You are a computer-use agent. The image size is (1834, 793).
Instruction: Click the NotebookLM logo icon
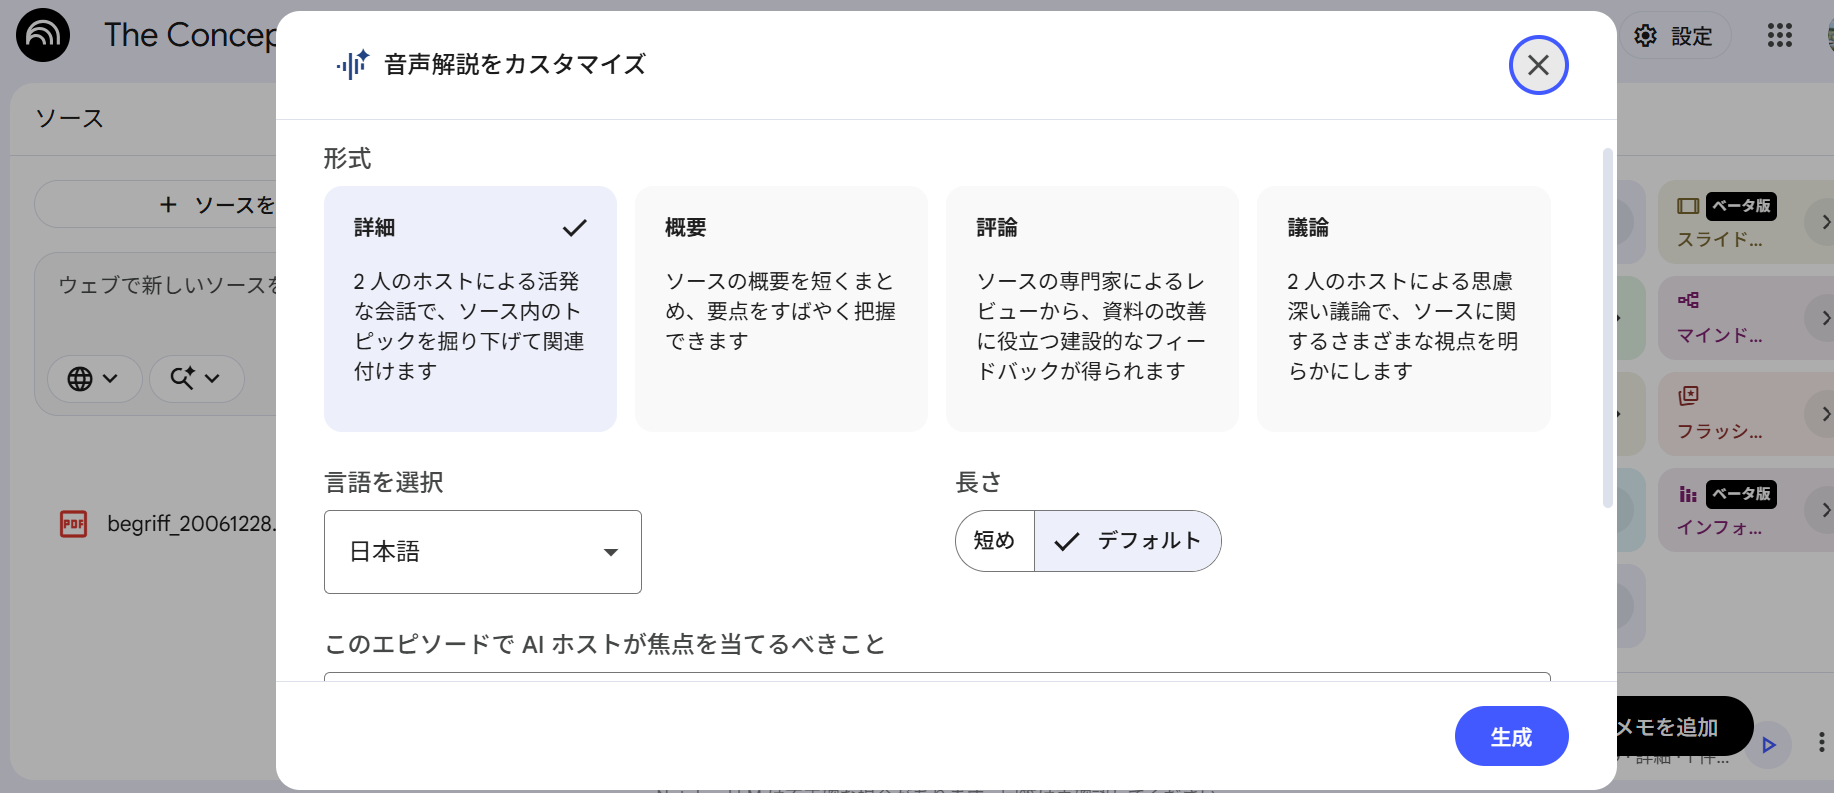43,35
